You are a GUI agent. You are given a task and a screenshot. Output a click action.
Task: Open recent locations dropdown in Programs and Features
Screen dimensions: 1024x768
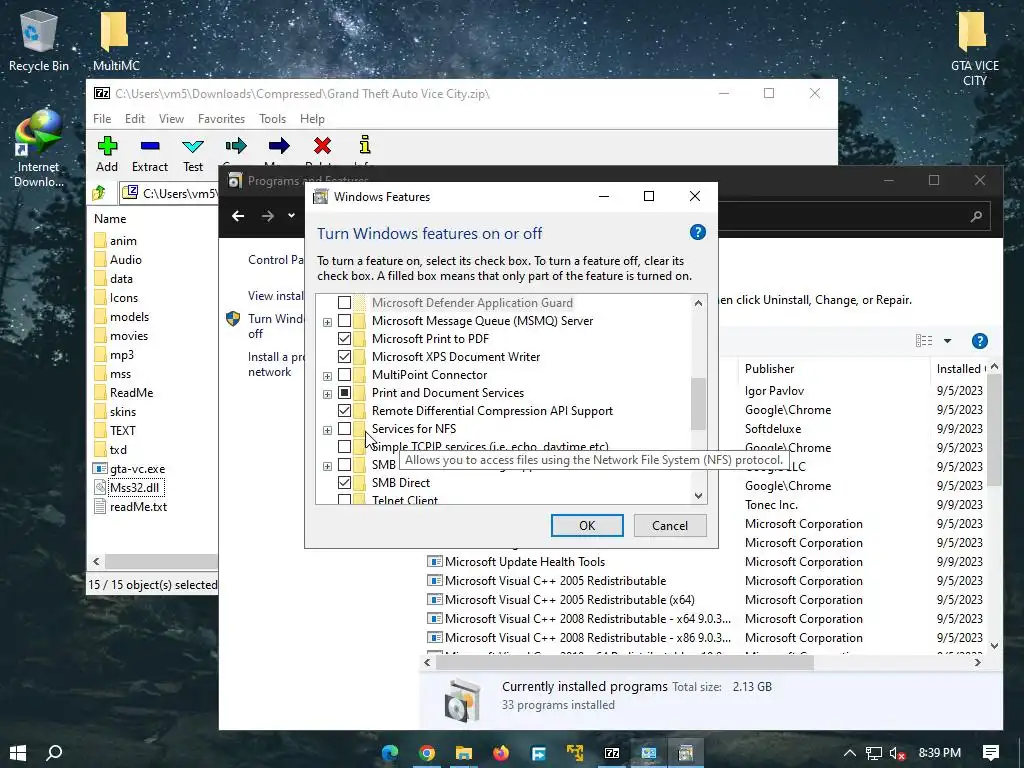pos(291,216)
